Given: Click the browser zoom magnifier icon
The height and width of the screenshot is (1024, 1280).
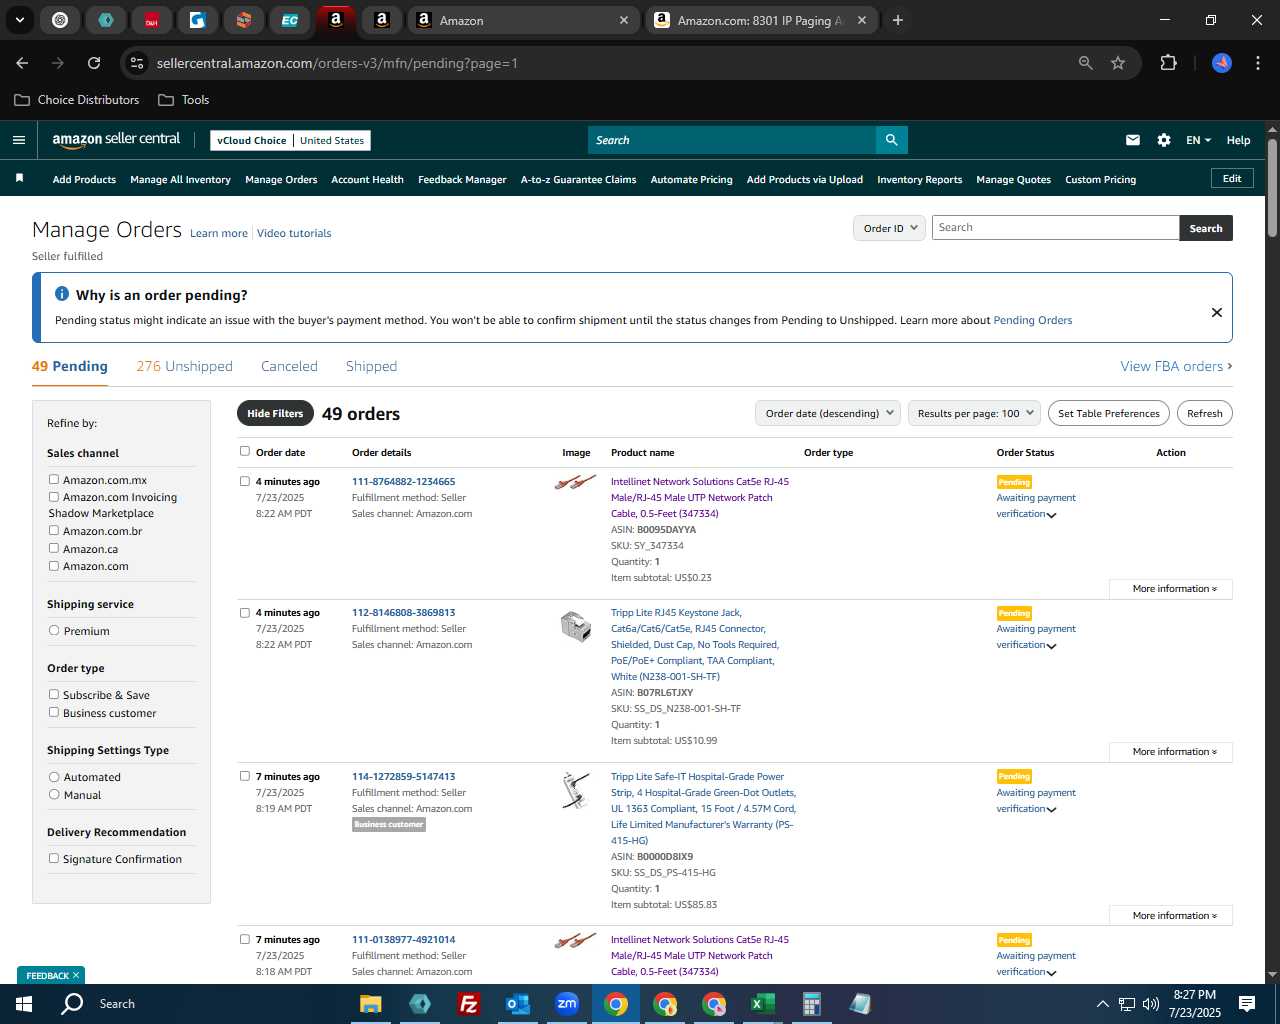Looking at the screenshot, I should coord(1086,63).
